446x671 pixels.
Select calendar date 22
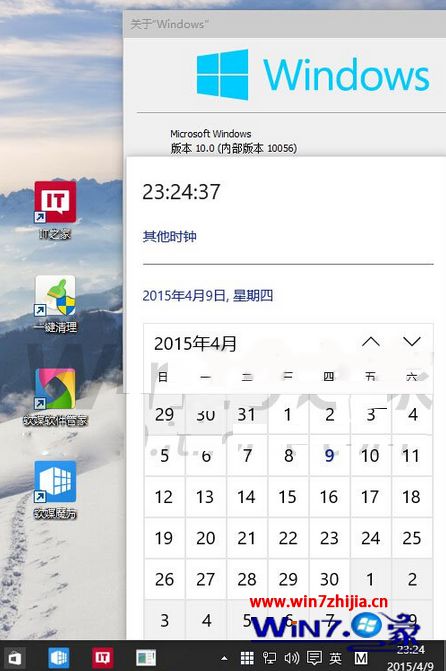[x=288, y=538]
